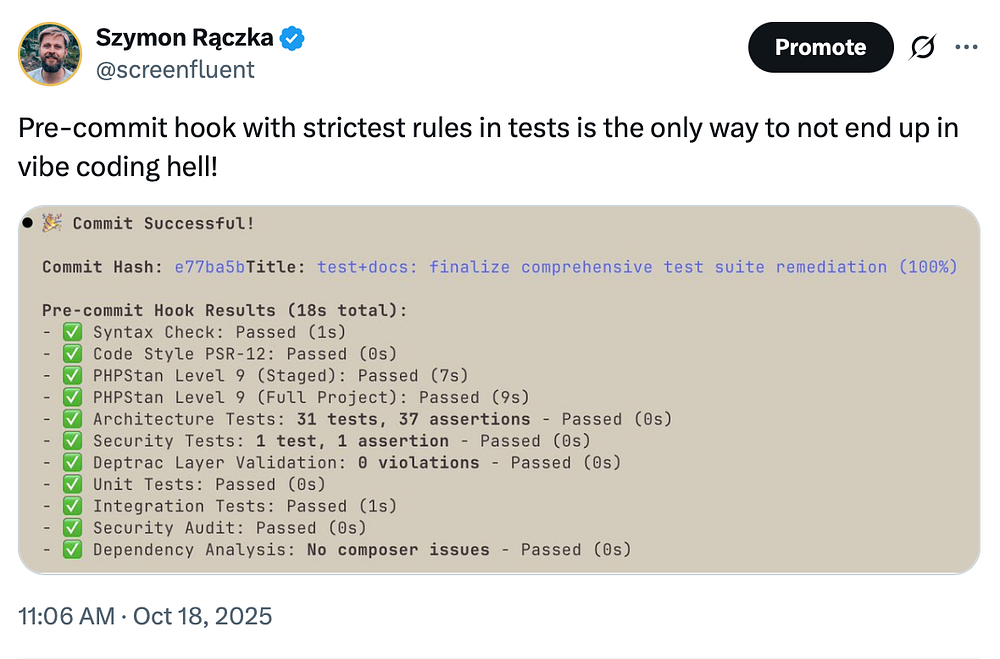Image resolution: width=1000 pixels, height=659 pixels.
Task: Click the green check beside Architecture Tests
Action: (x=72, y=419)
